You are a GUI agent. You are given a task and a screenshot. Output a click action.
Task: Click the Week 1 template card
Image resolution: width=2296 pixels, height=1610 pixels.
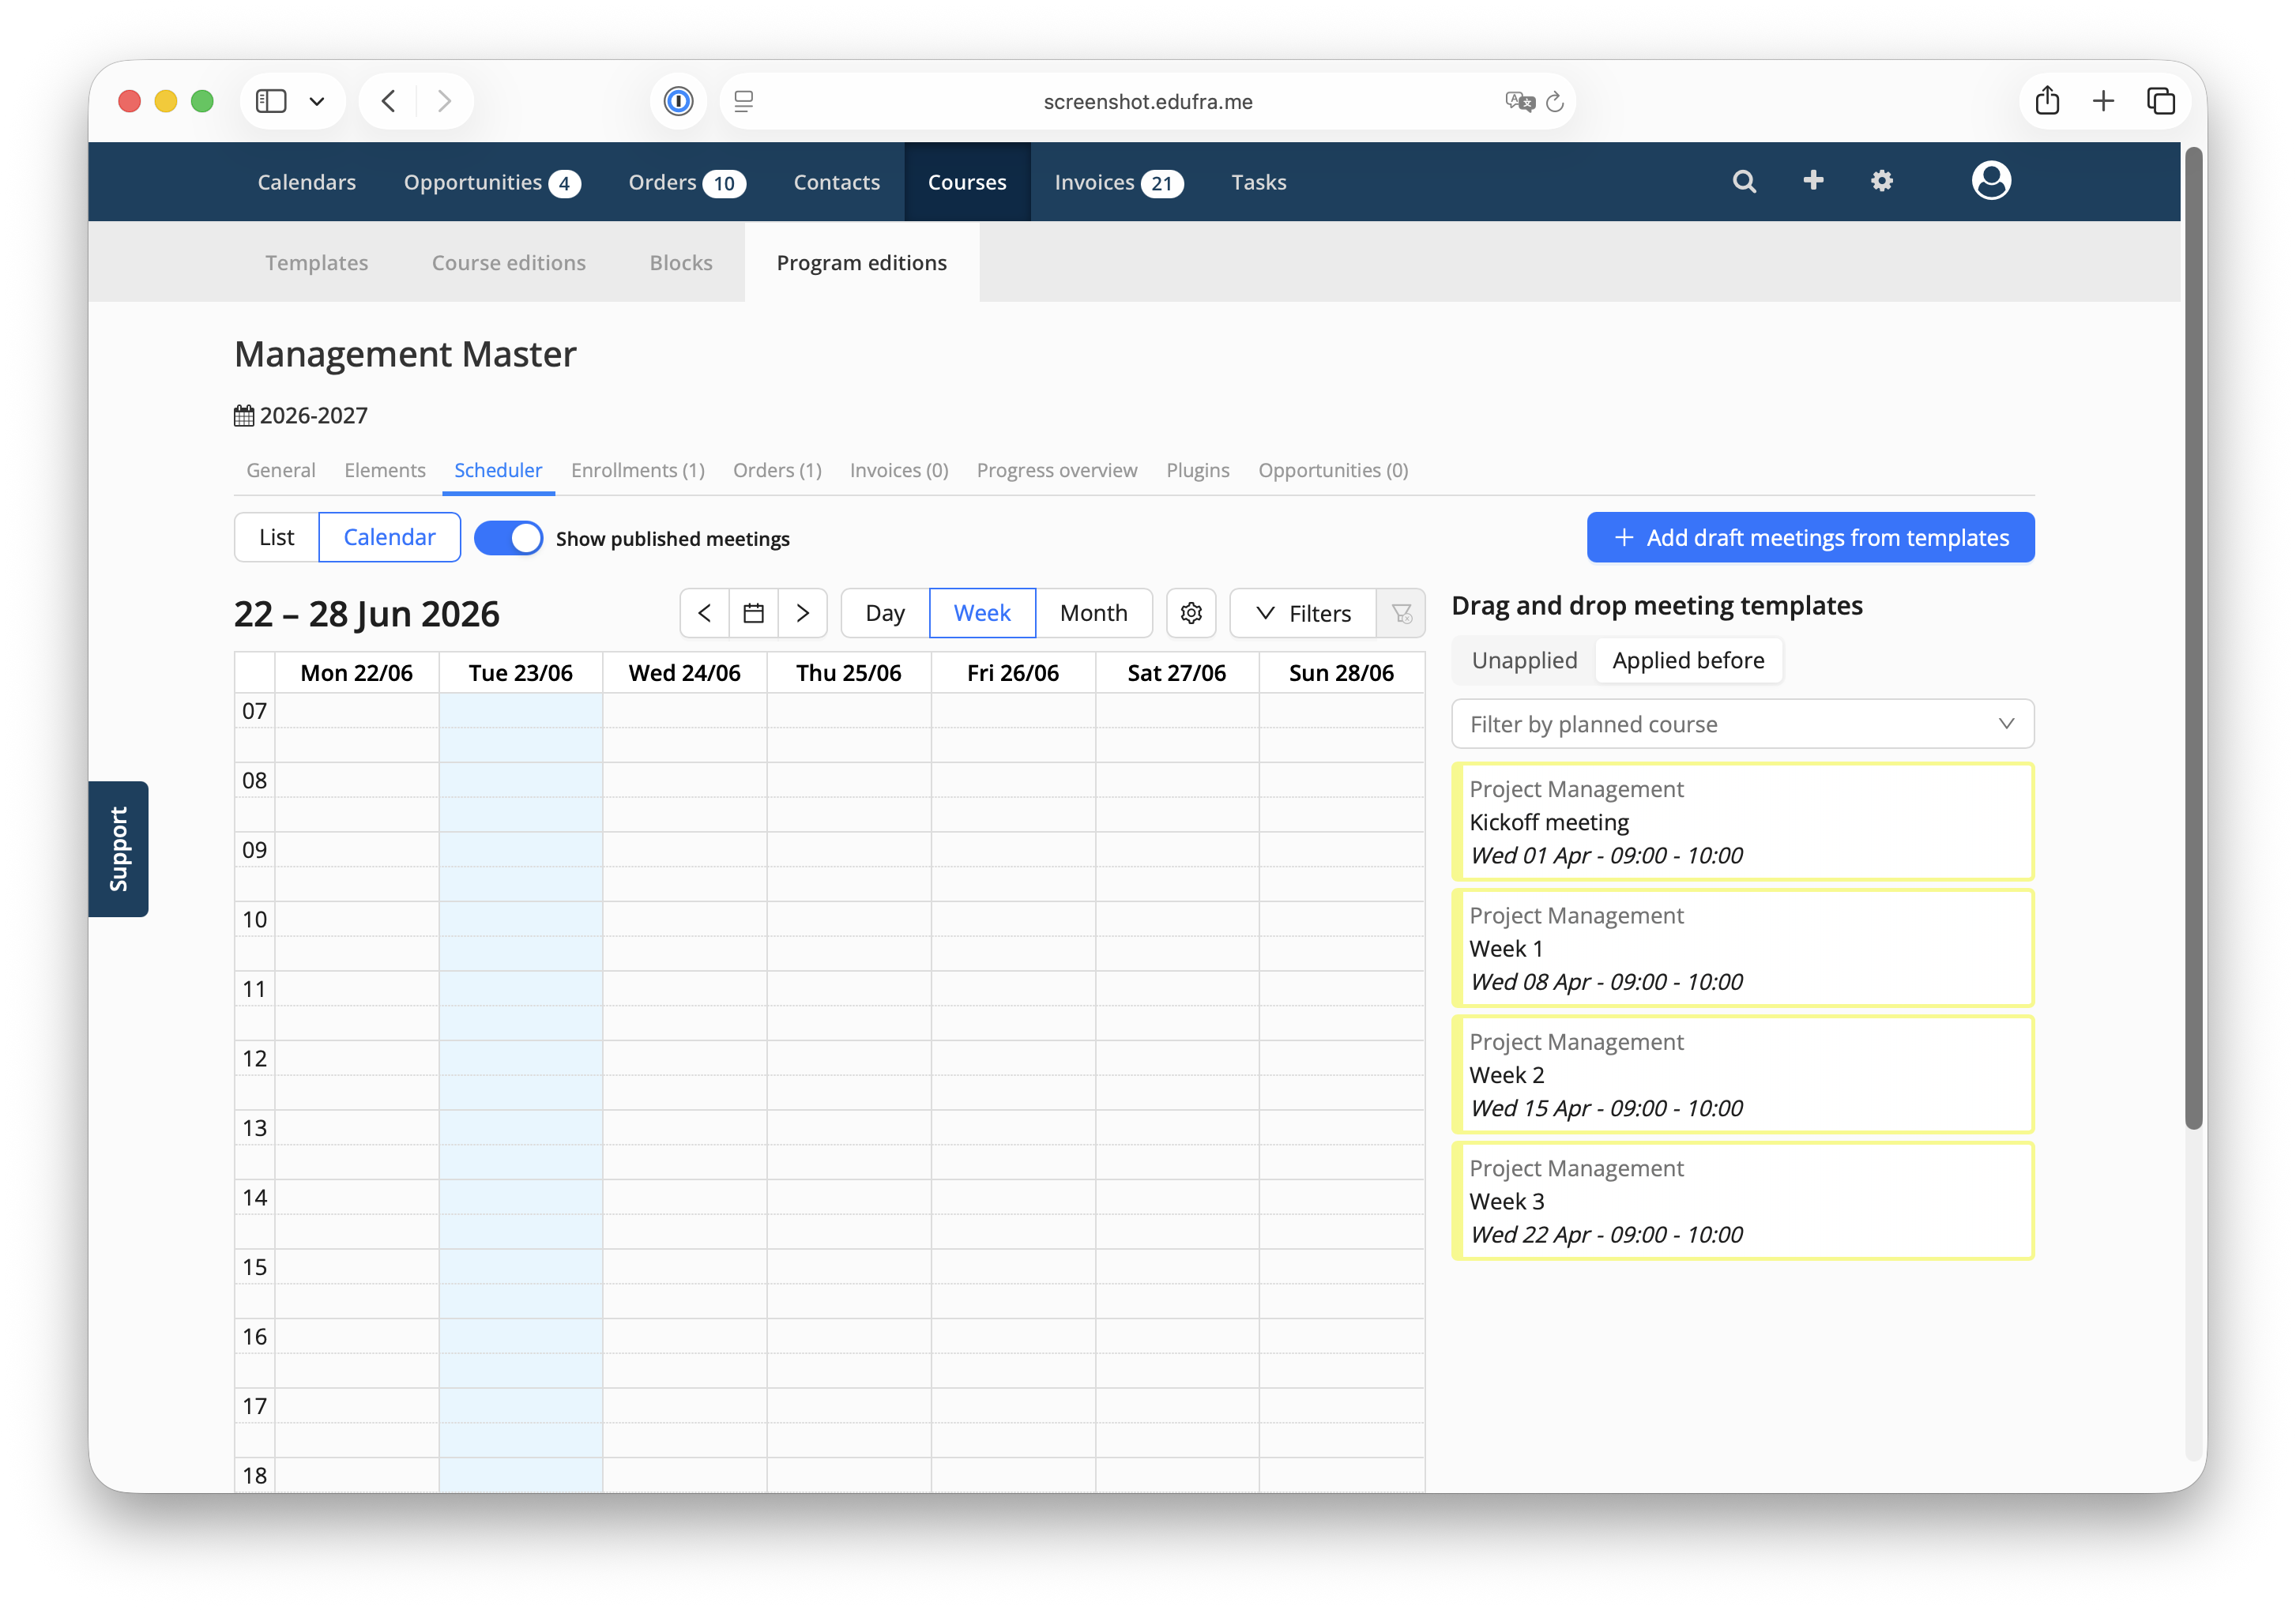[1742, 948]
